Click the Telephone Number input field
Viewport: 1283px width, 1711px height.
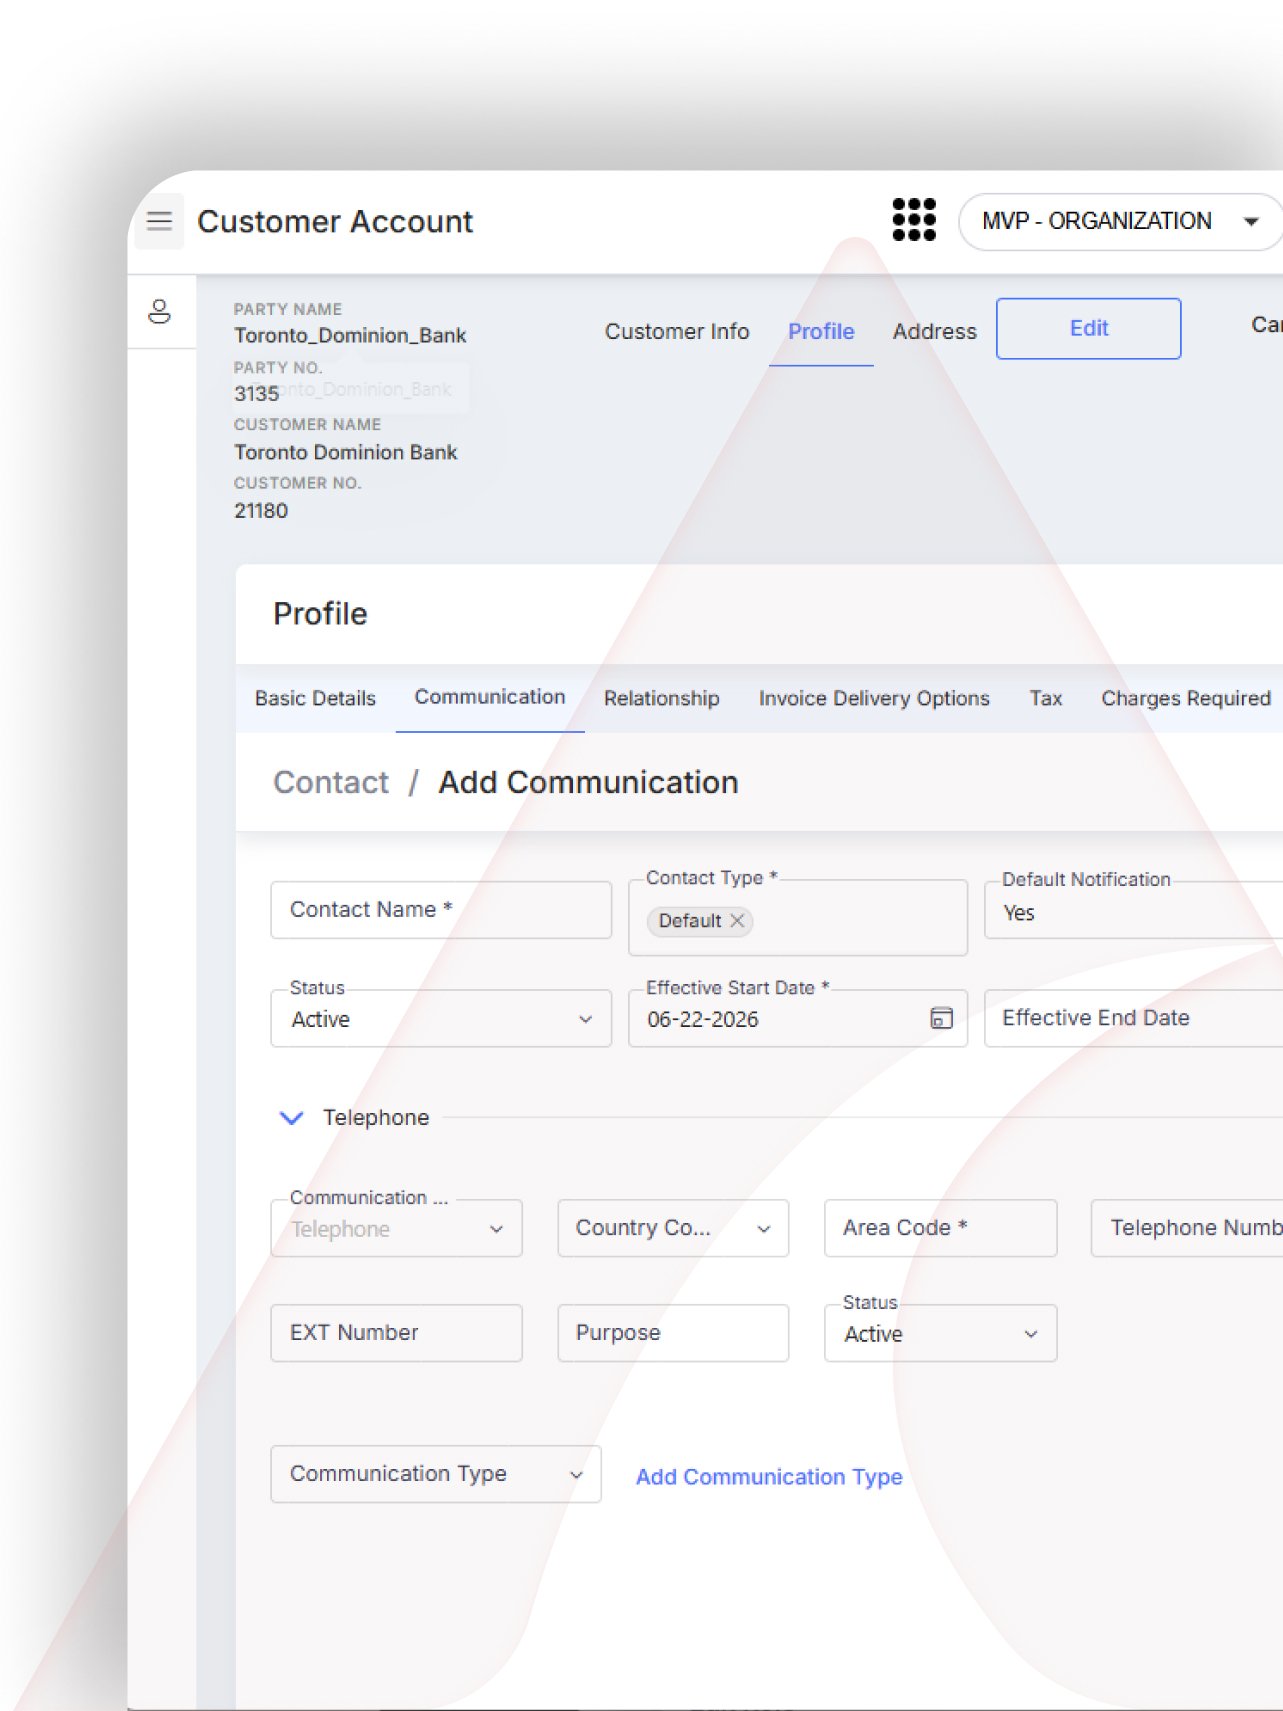tap(1187, 1228)
